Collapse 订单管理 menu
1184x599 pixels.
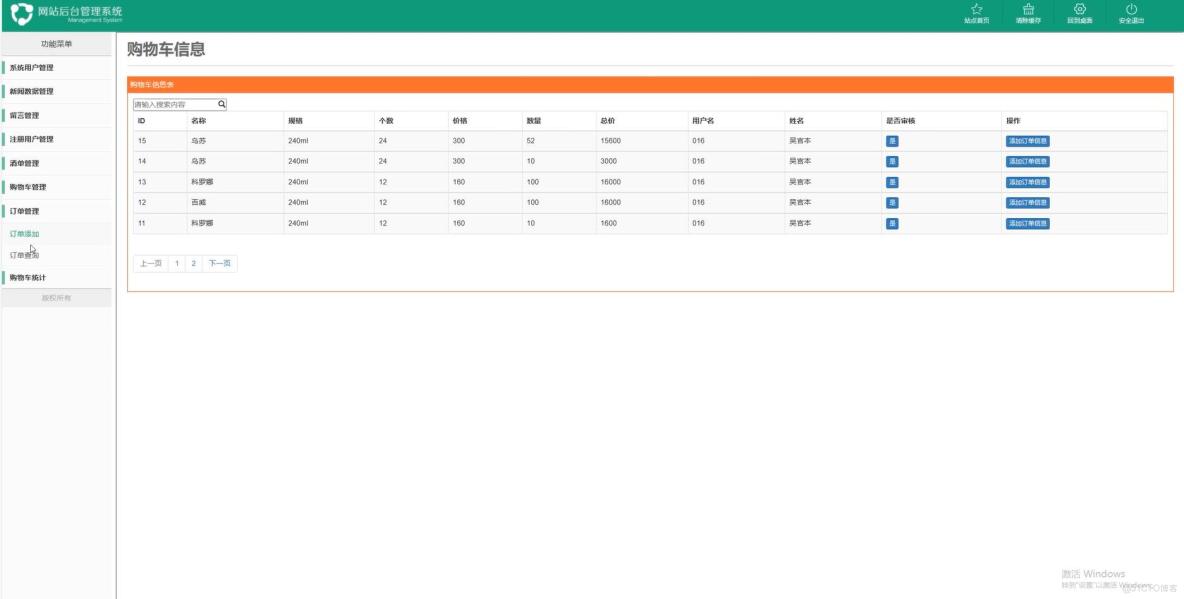click(57, 211)
